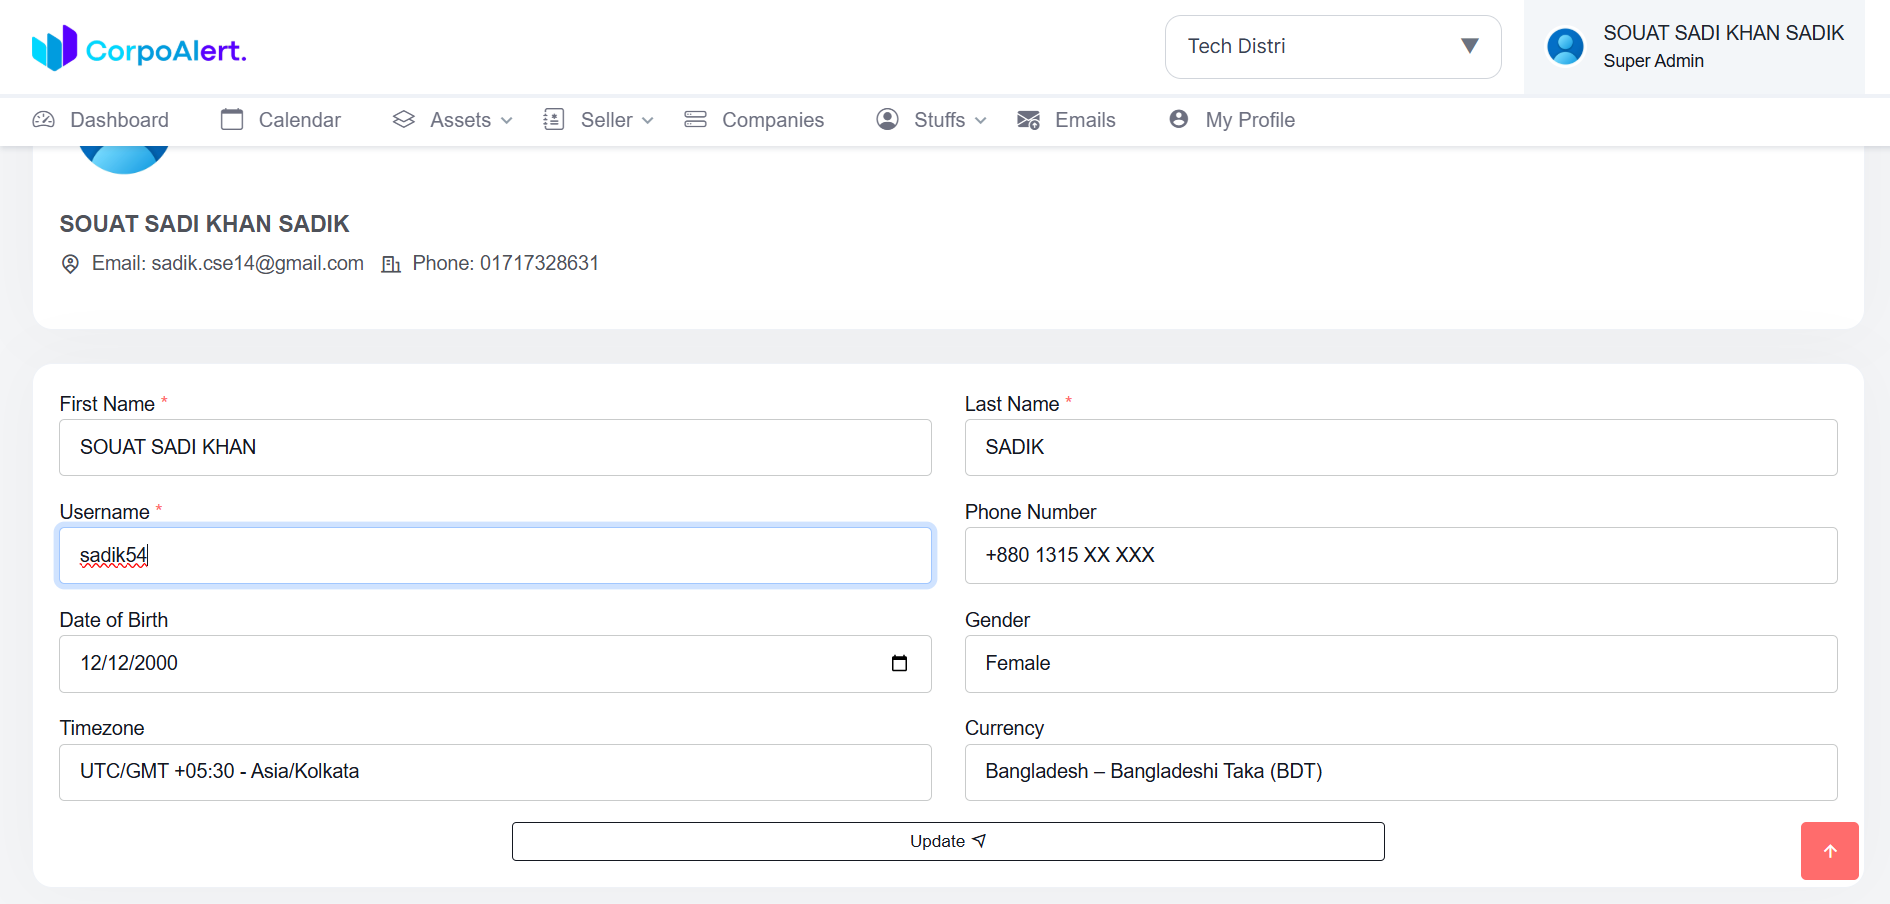
Task: Switch to My Profile in the navbar
Action: [x=1250, y=120]
